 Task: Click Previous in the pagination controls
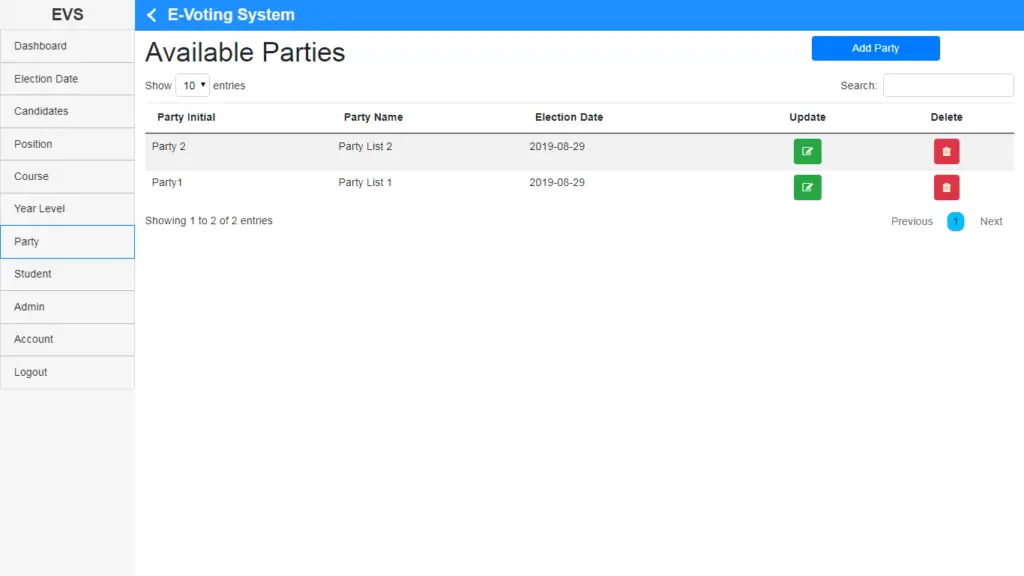911,221
